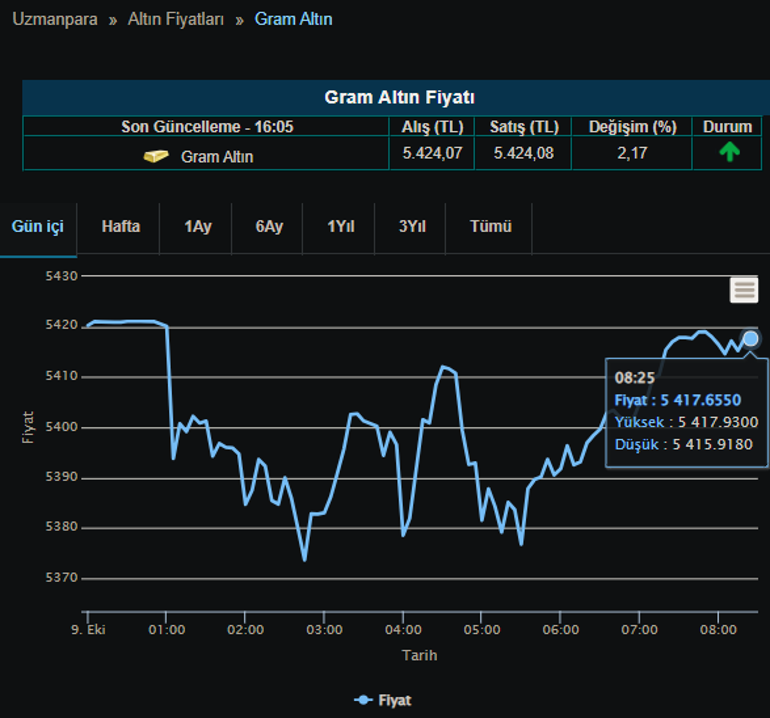Switch to the 1Ay range tab
Viewport: 770px width, 718px height.
(197, 227)
